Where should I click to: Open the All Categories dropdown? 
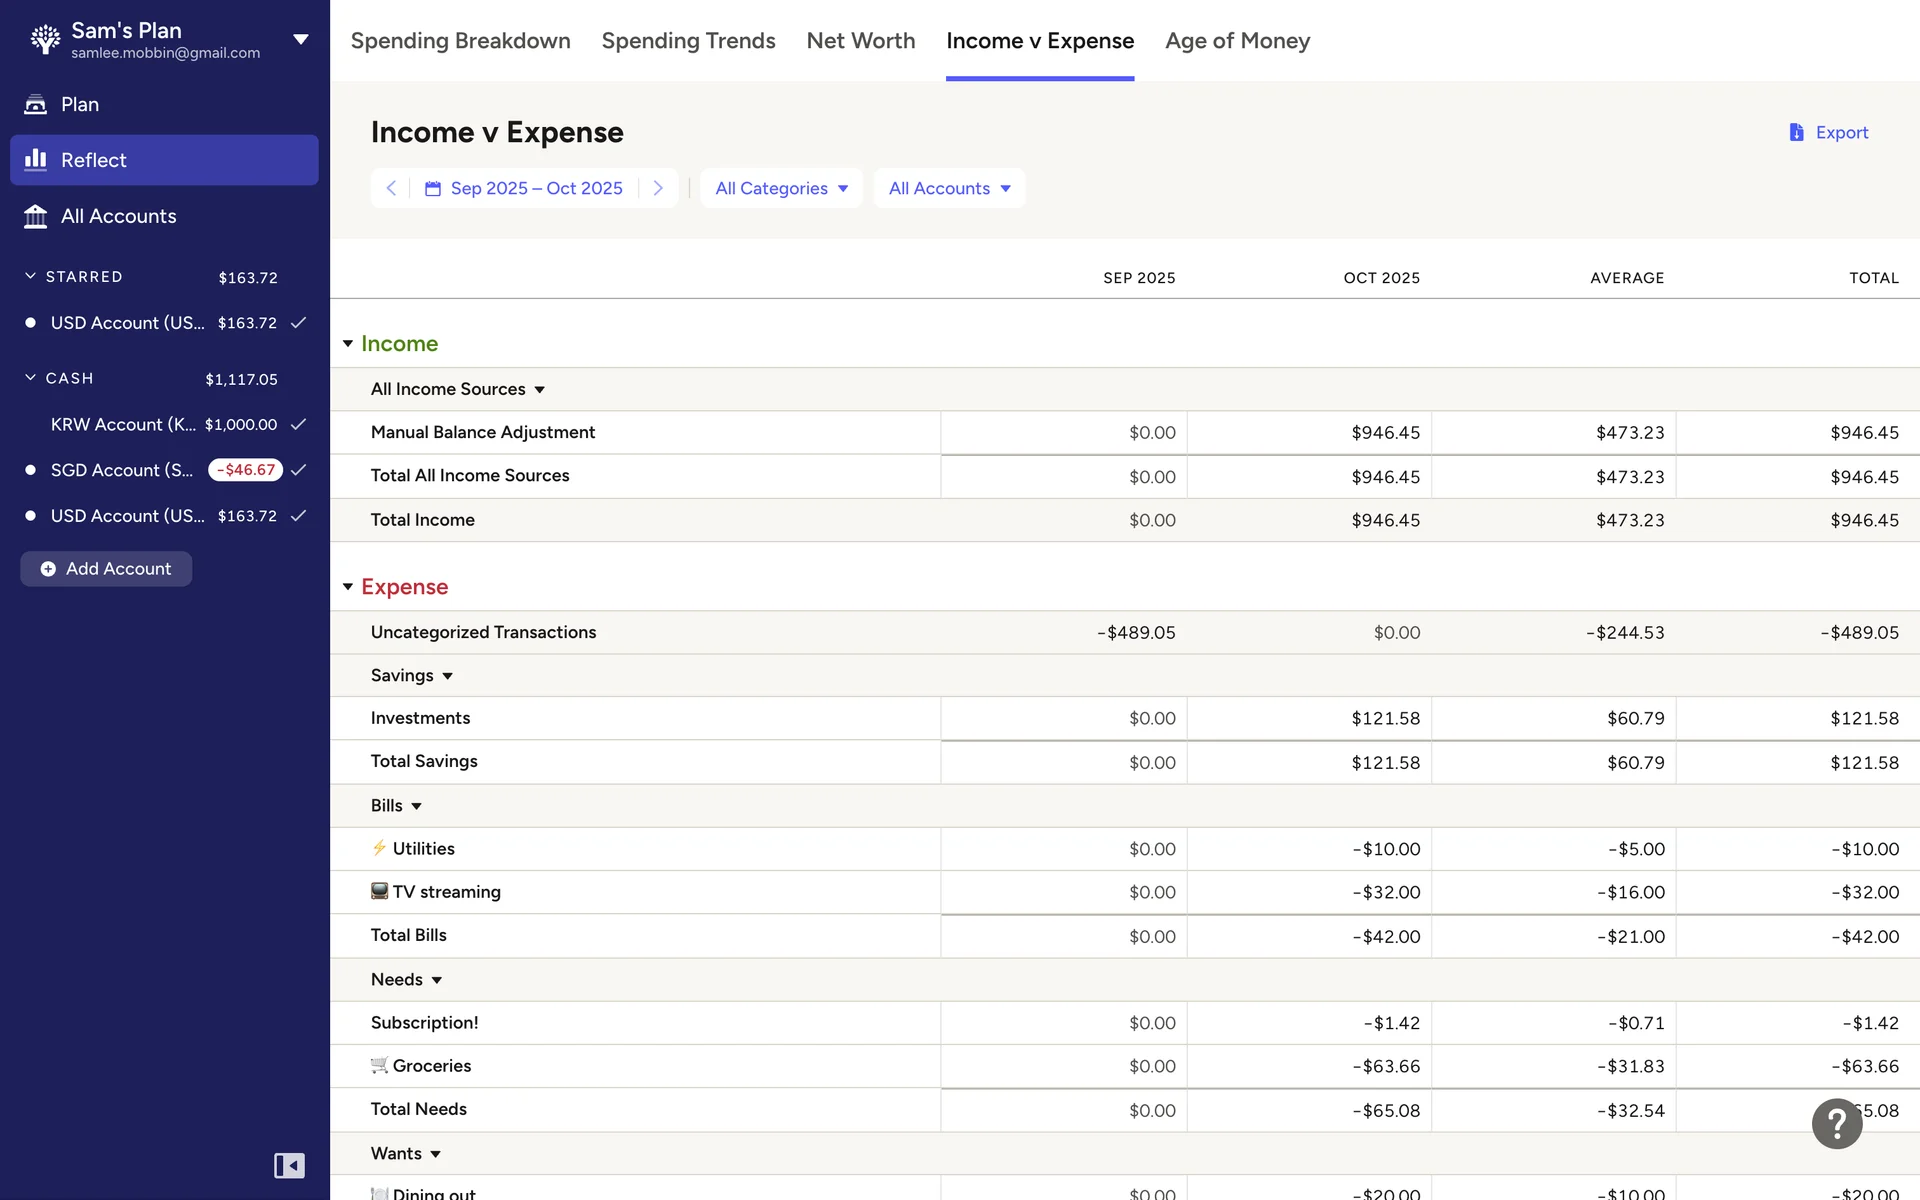click(x=781, y=188)
